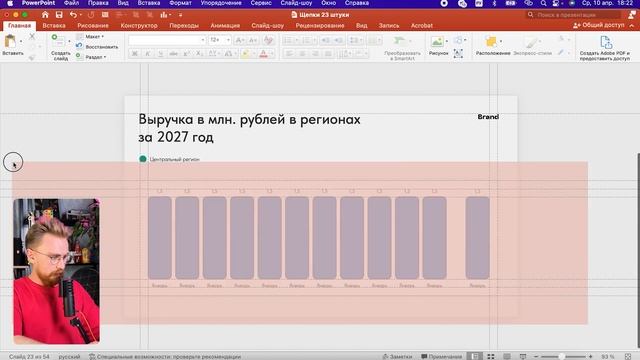Align text left in the ribbon

coord(289,54)
